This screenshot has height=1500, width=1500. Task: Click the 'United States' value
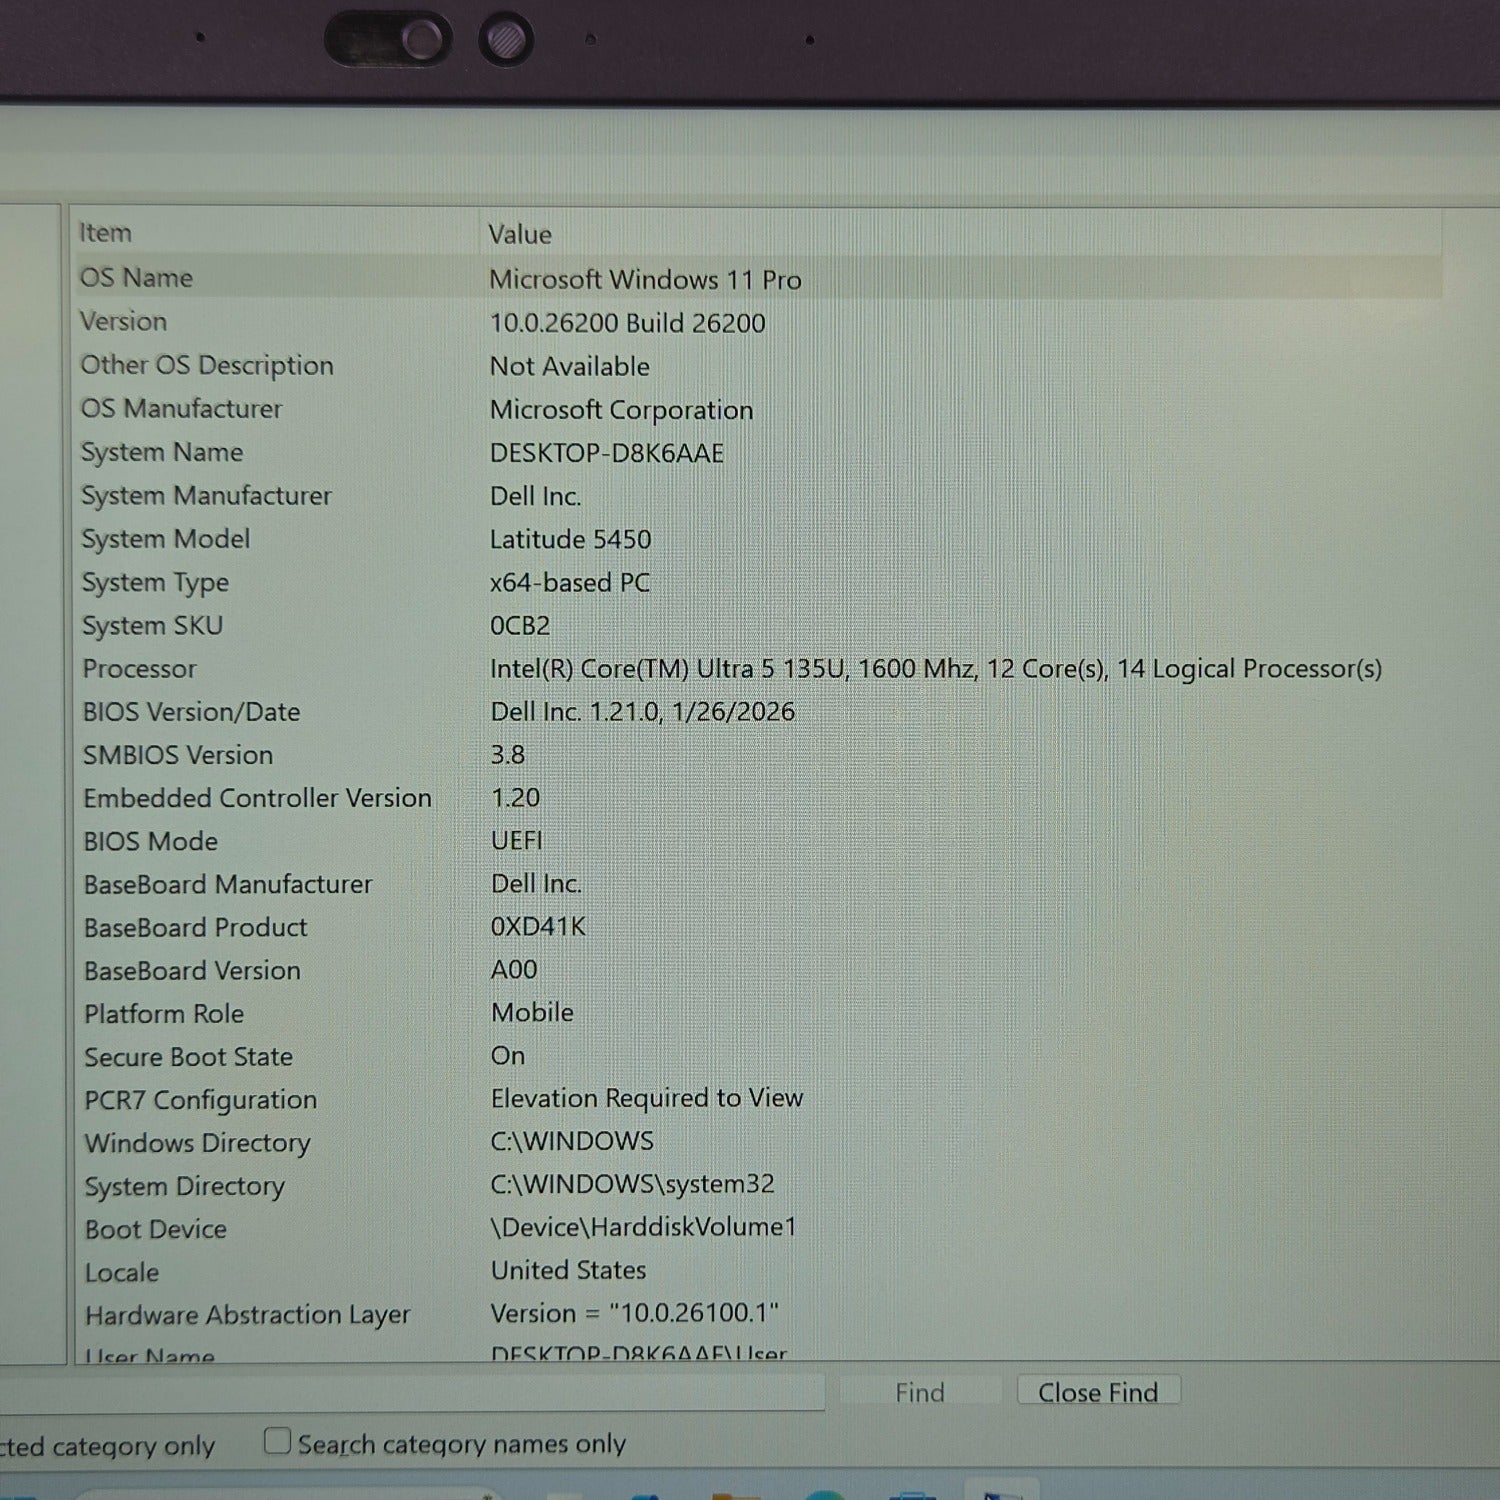pos(568,1270)
